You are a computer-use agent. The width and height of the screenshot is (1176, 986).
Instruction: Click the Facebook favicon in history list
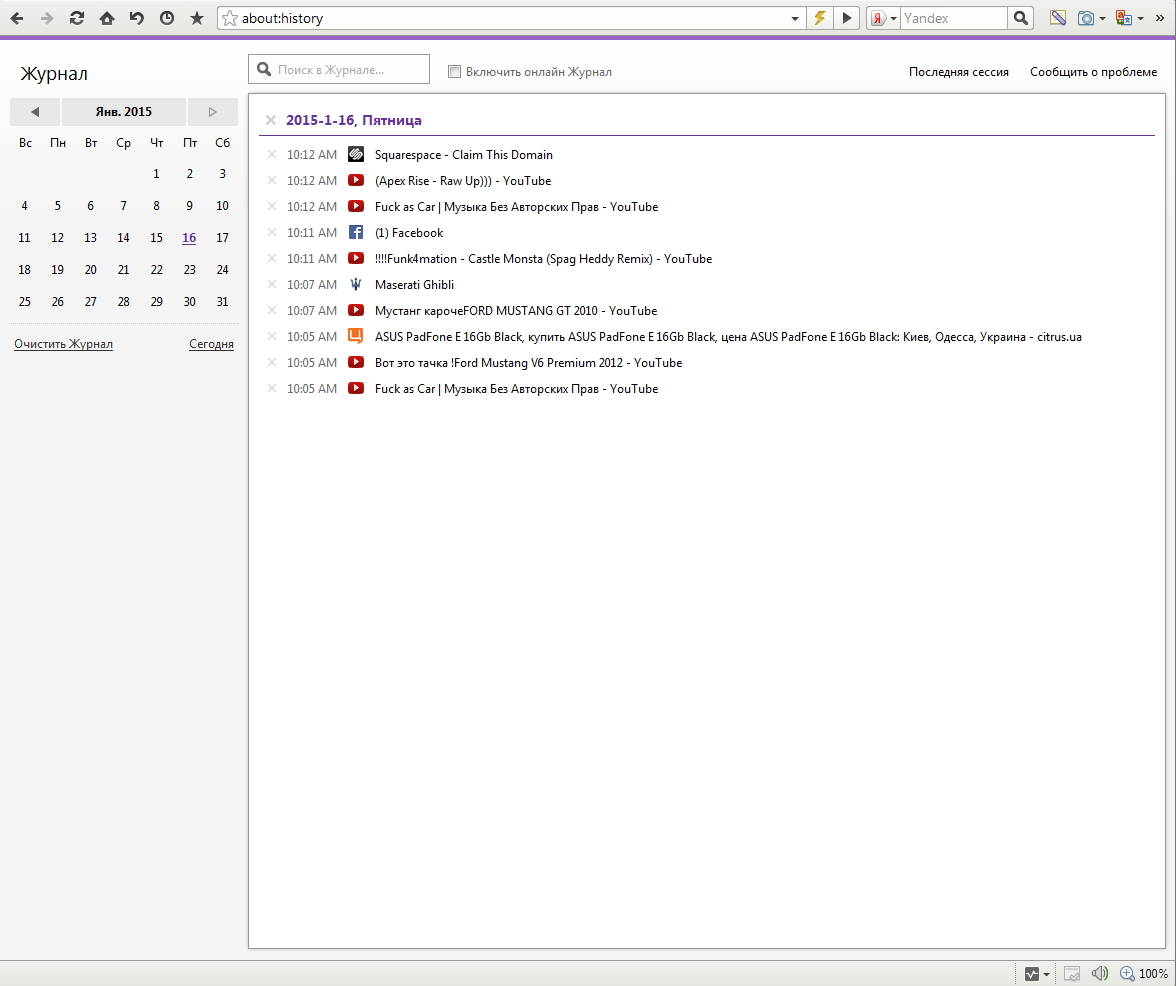[x=356, y=232]
